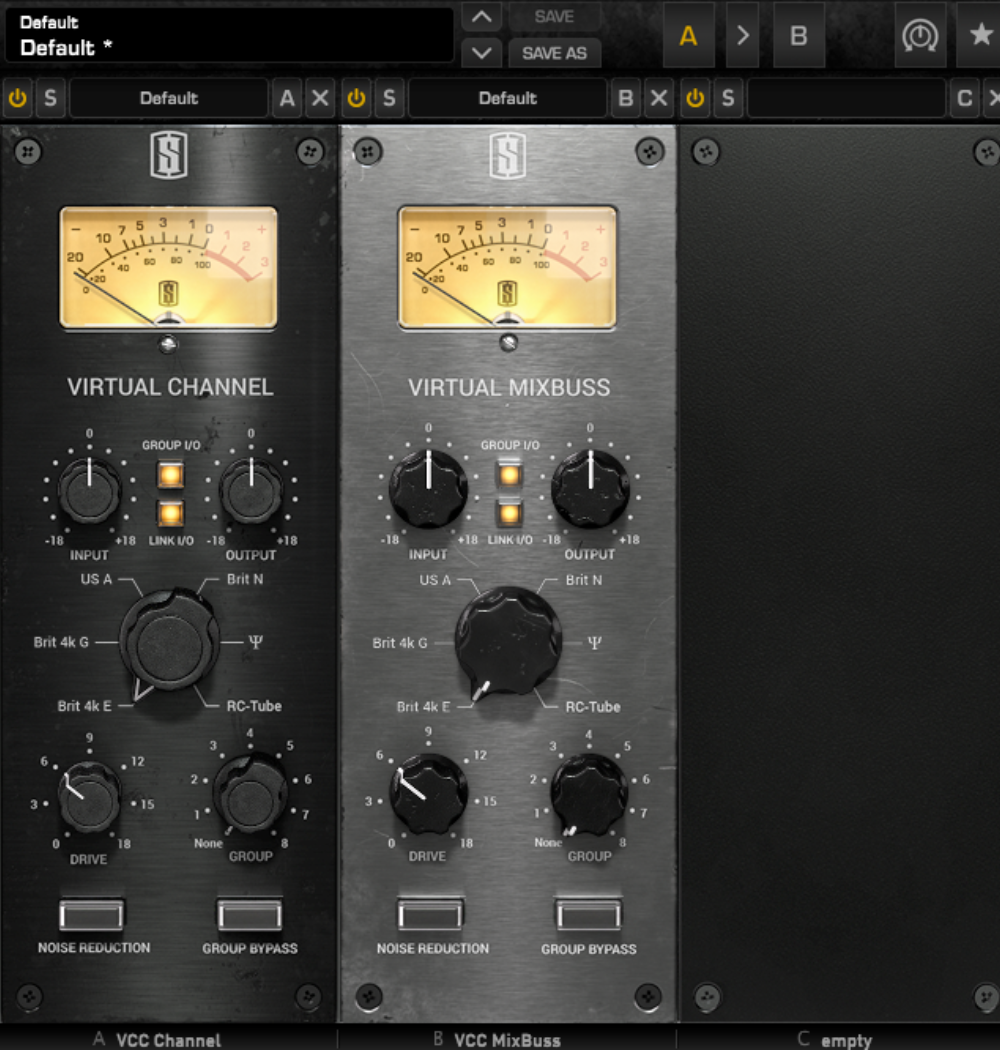Open the circular knob settings icon

[x=920, y=35]
